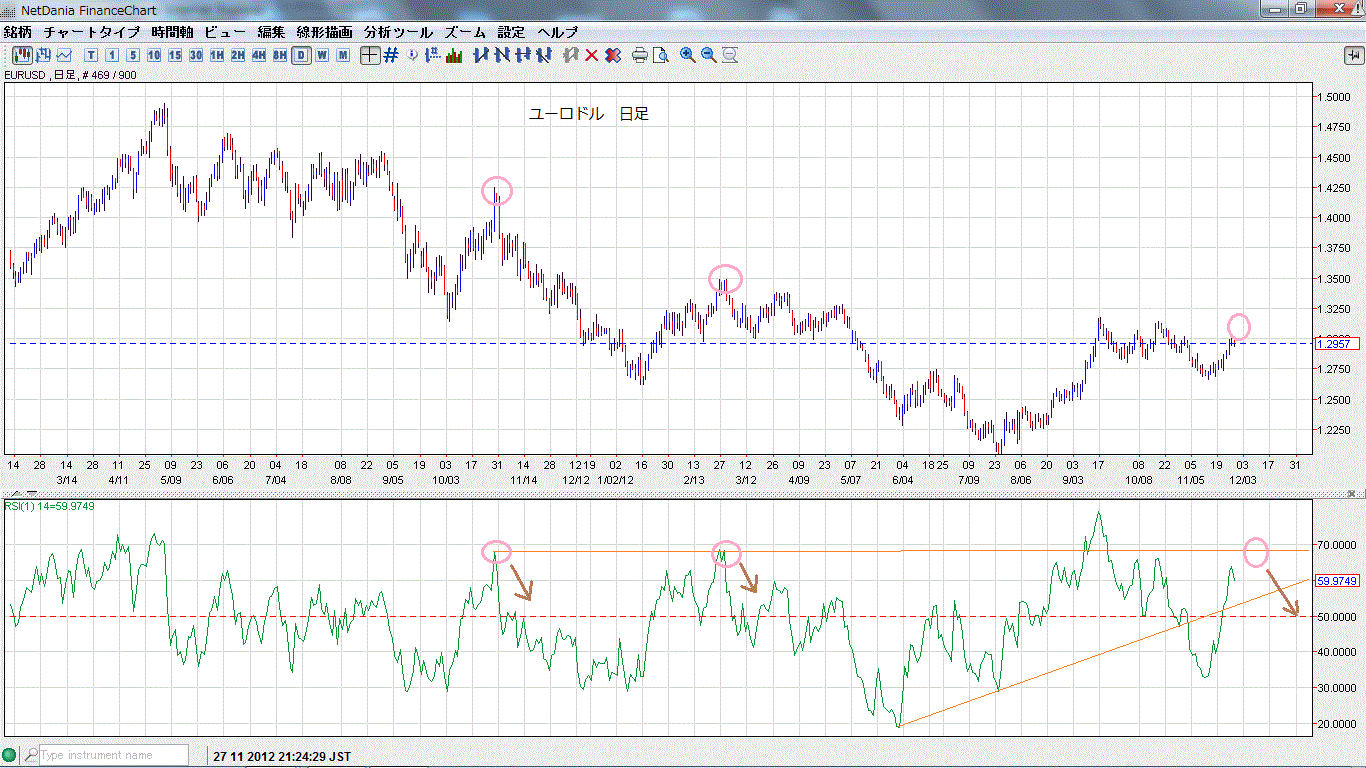The width and height of the screenshot is (1366, 768).
Task: Switch to 15-minute timeframe
Action: pyautogui.click(x=176, y=55)
